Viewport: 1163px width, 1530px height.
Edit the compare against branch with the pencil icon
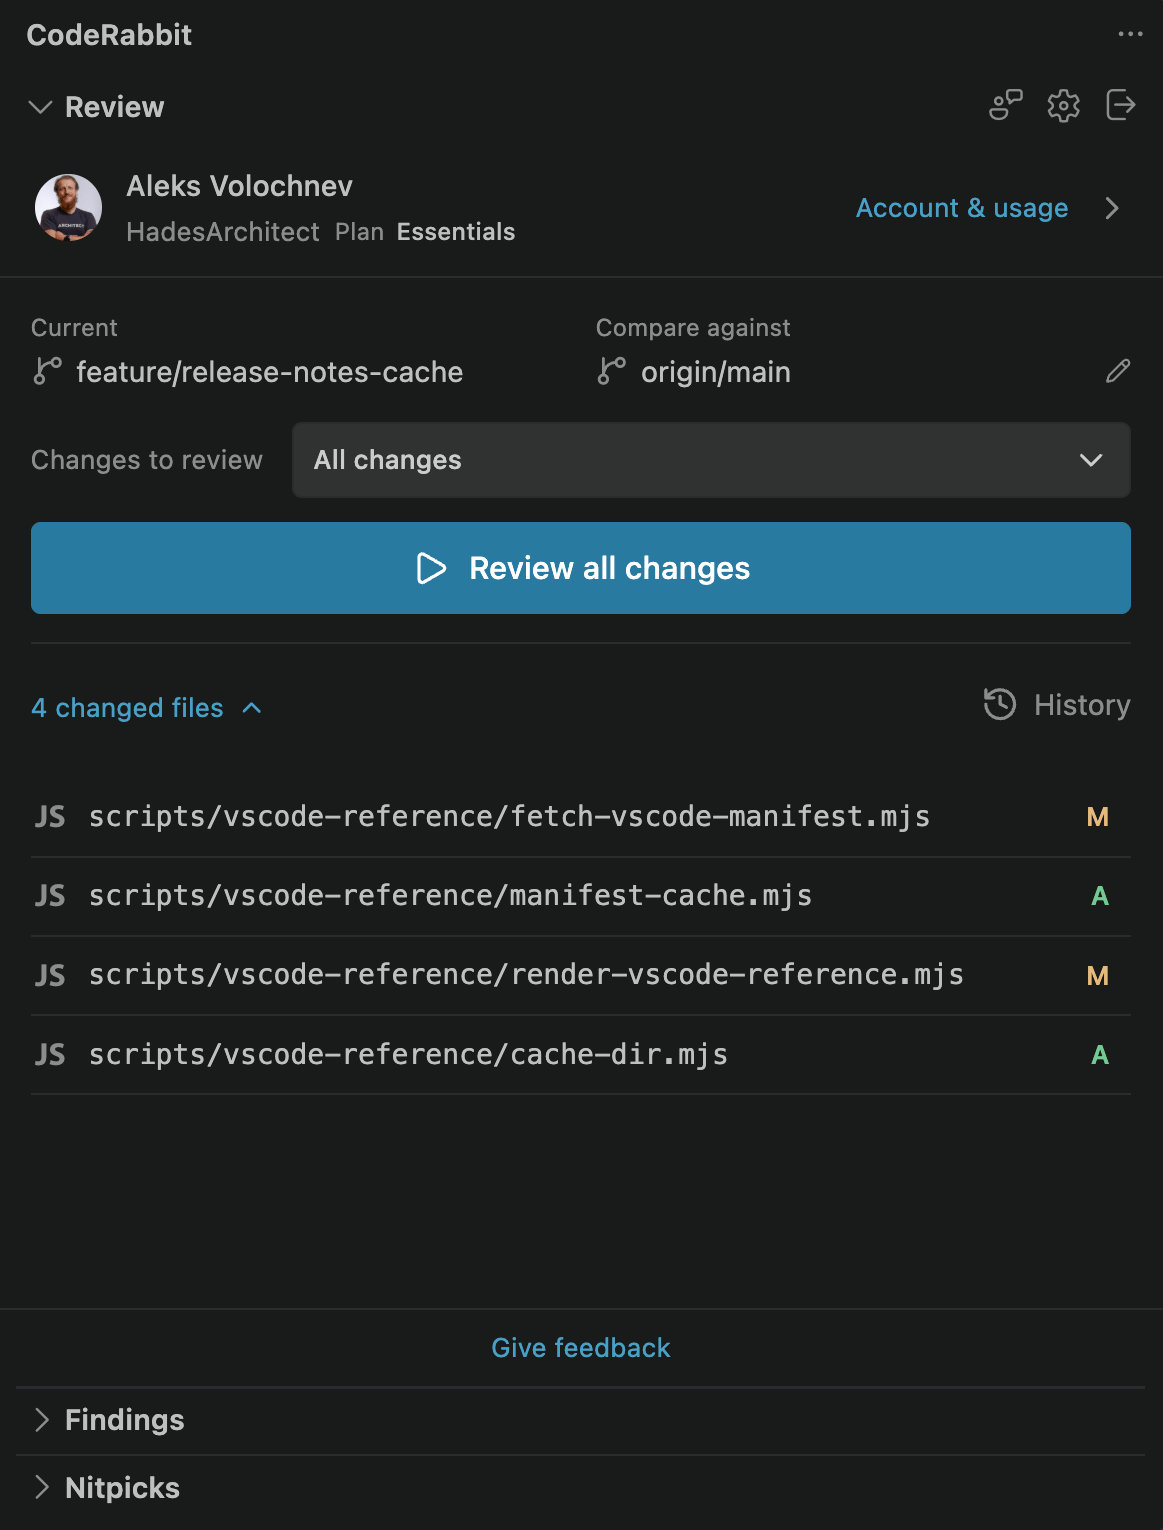(x=1118, y=371)
